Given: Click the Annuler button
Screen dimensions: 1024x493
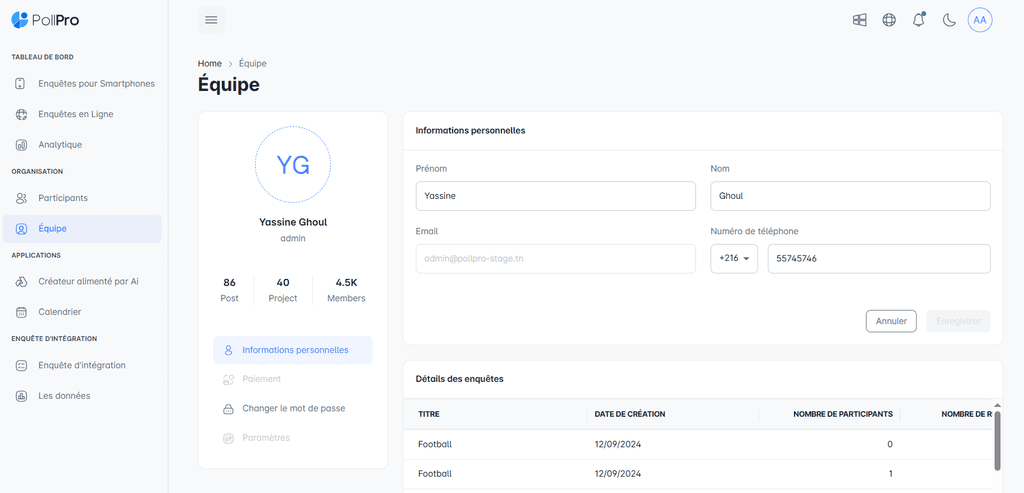Looking at the screenshot, I should coord(890,321).
